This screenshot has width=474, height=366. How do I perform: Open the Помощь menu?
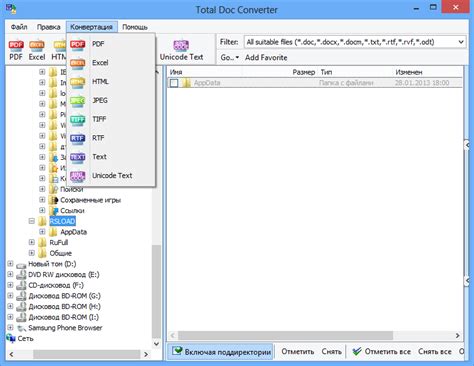click(135, 27)
